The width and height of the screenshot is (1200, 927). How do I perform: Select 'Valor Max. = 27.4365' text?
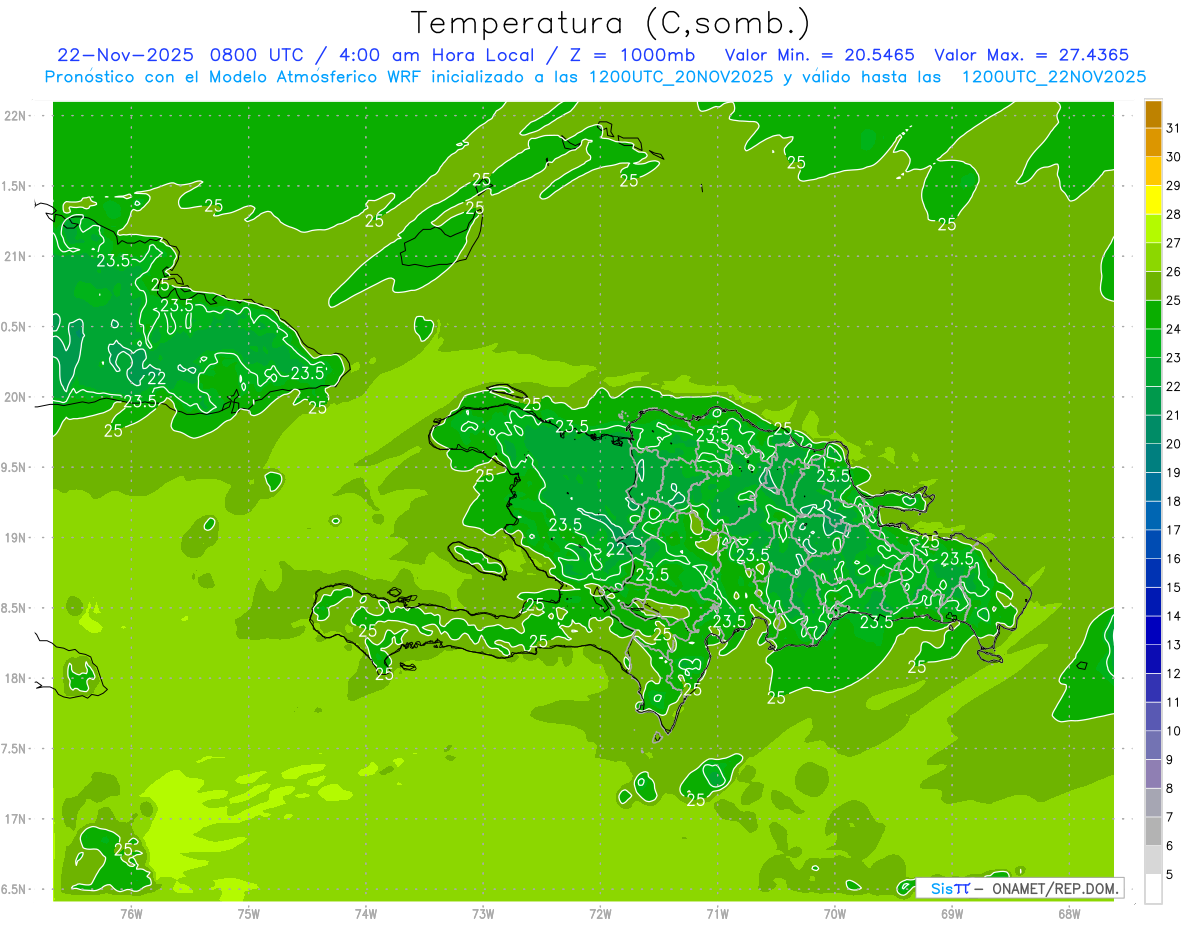(x=1032, y=55)
